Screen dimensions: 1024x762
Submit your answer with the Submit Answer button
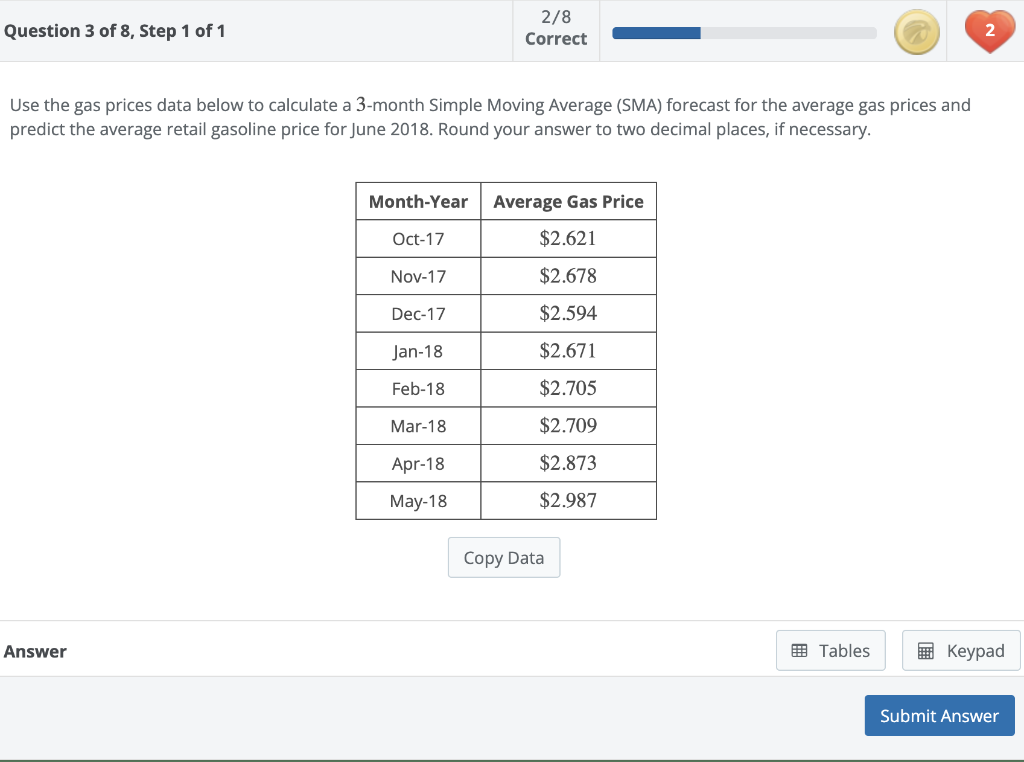(x=939, y=715)
